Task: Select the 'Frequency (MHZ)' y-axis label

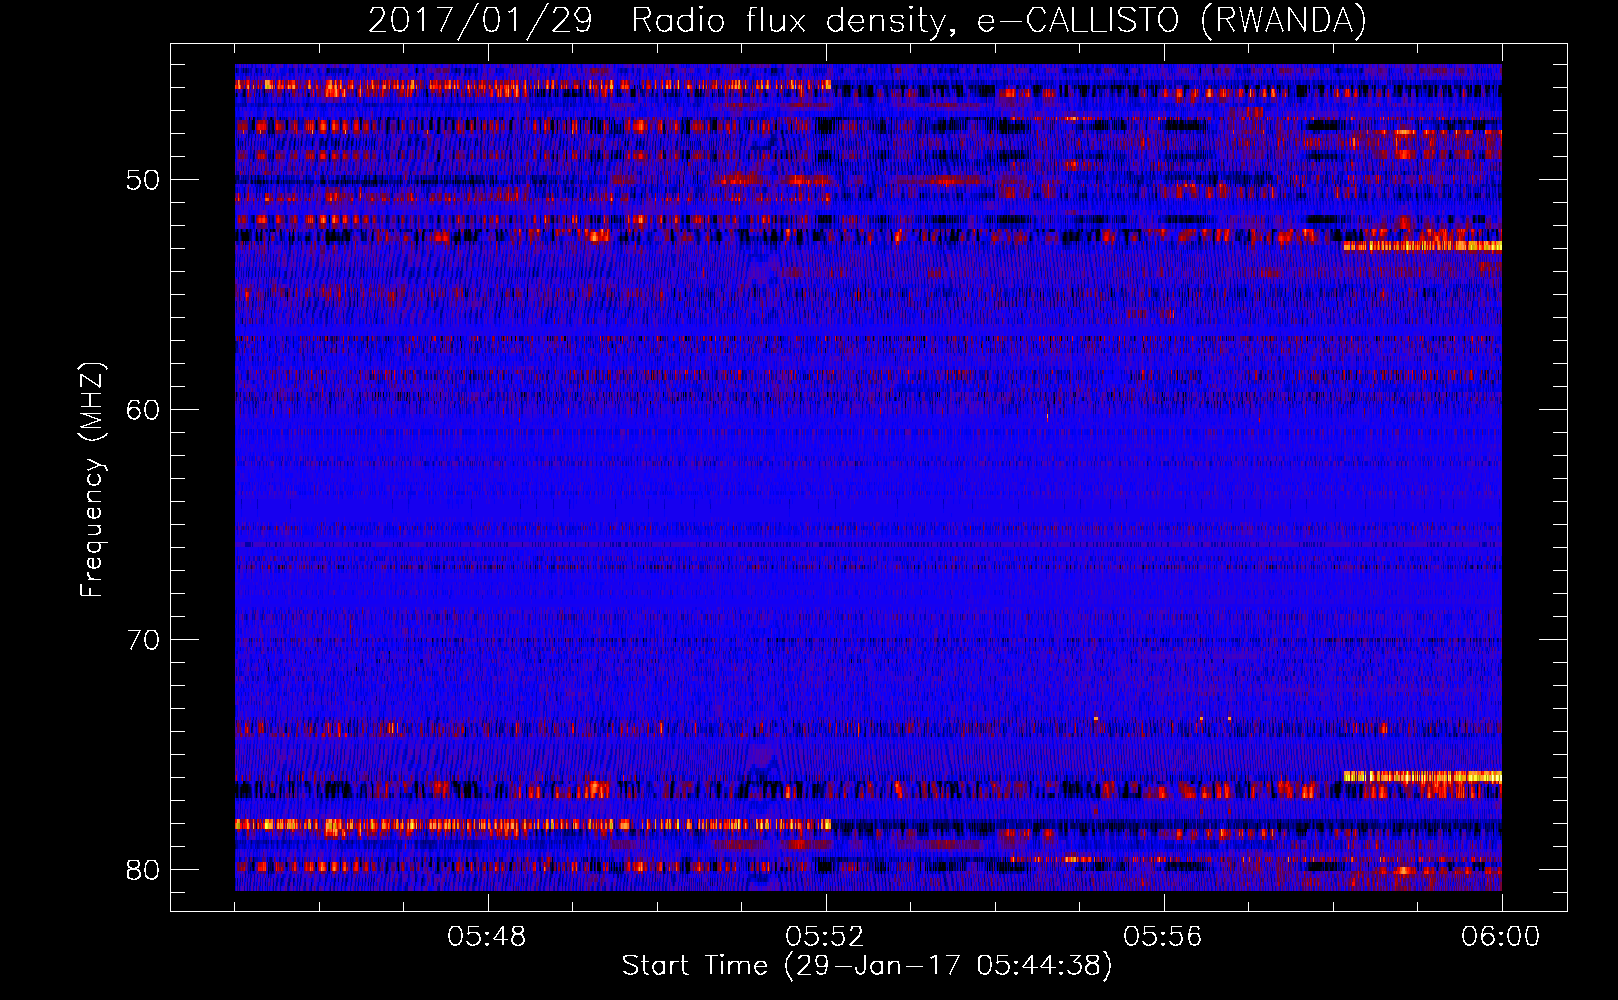Action: point(92,480)
